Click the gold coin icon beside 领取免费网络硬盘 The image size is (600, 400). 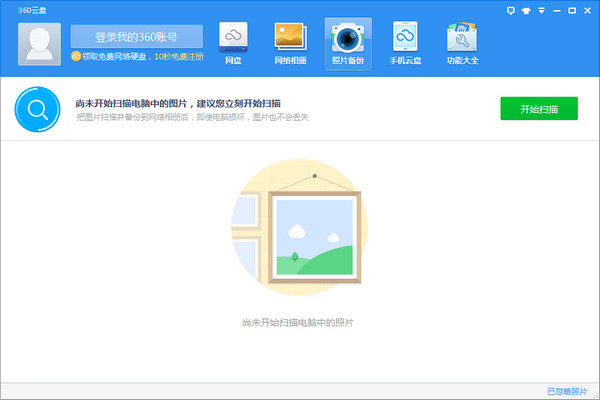coord(75,57)
